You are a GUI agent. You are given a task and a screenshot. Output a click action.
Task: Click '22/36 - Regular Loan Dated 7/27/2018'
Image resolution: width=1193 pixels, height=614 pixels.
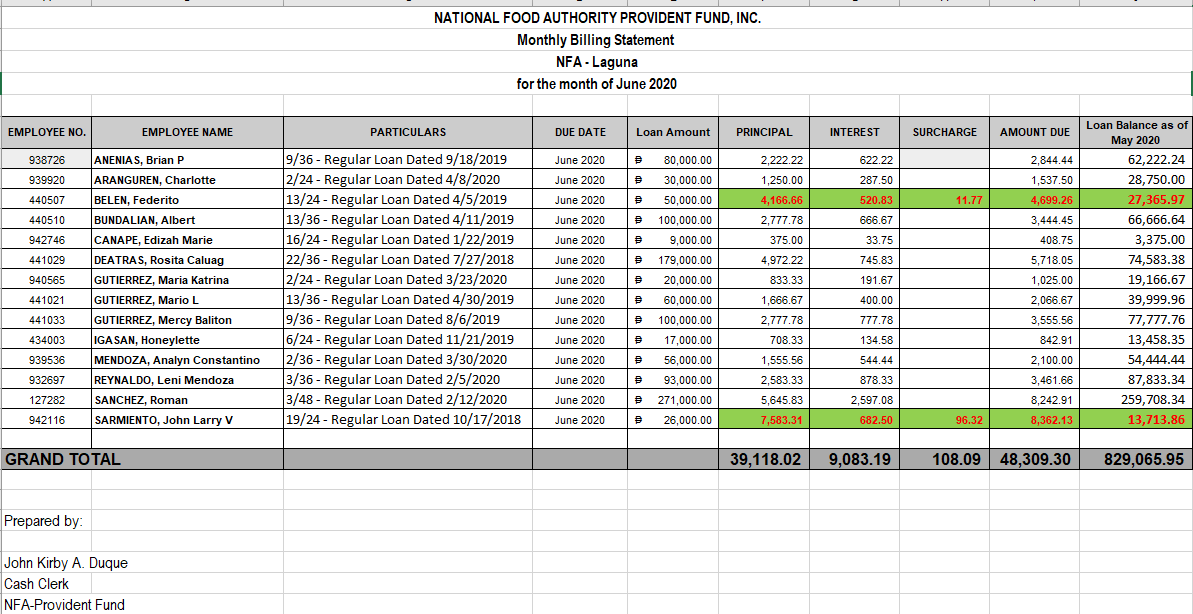point(408,259)
